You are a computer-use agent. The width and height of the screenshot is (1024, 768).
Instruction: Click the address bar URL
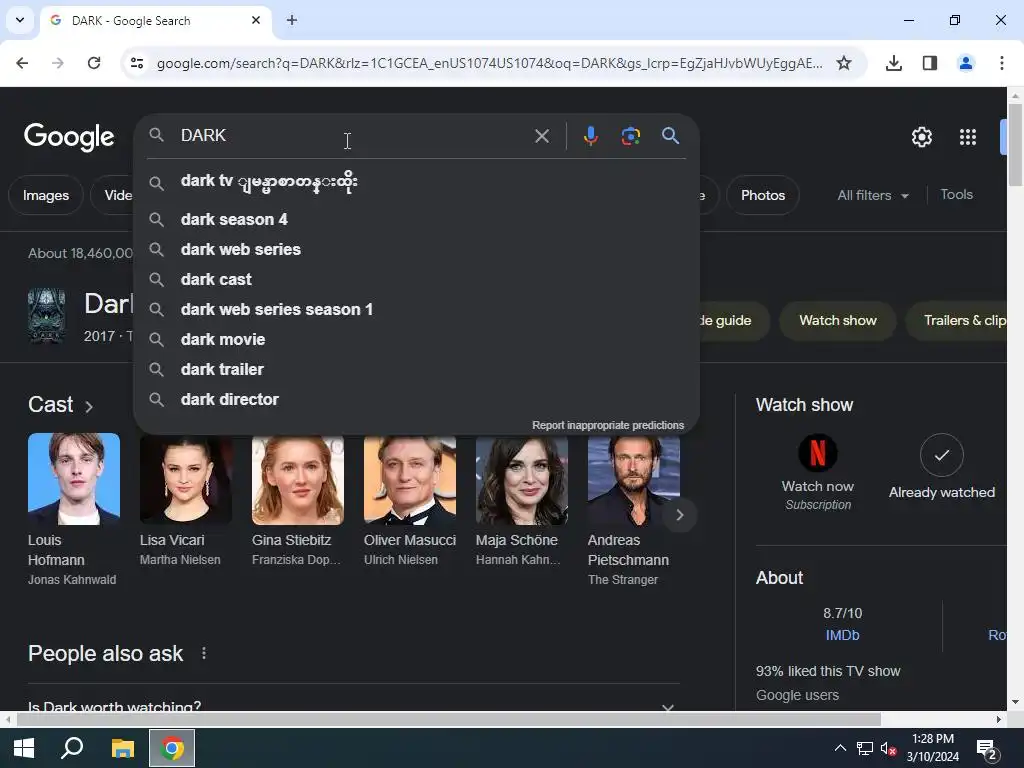pyautogui.click(x=489, y=63)
